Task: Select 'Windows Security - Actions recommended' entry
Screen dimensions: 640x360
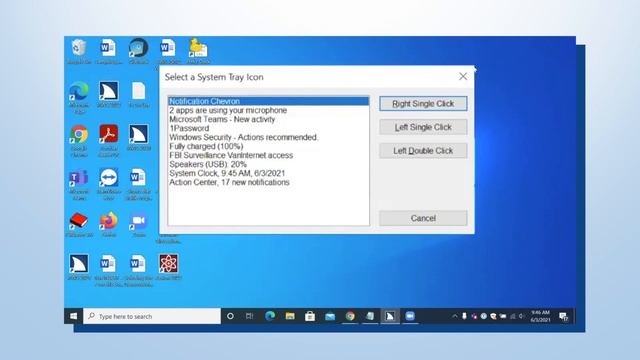Action: tap(269, 137)
